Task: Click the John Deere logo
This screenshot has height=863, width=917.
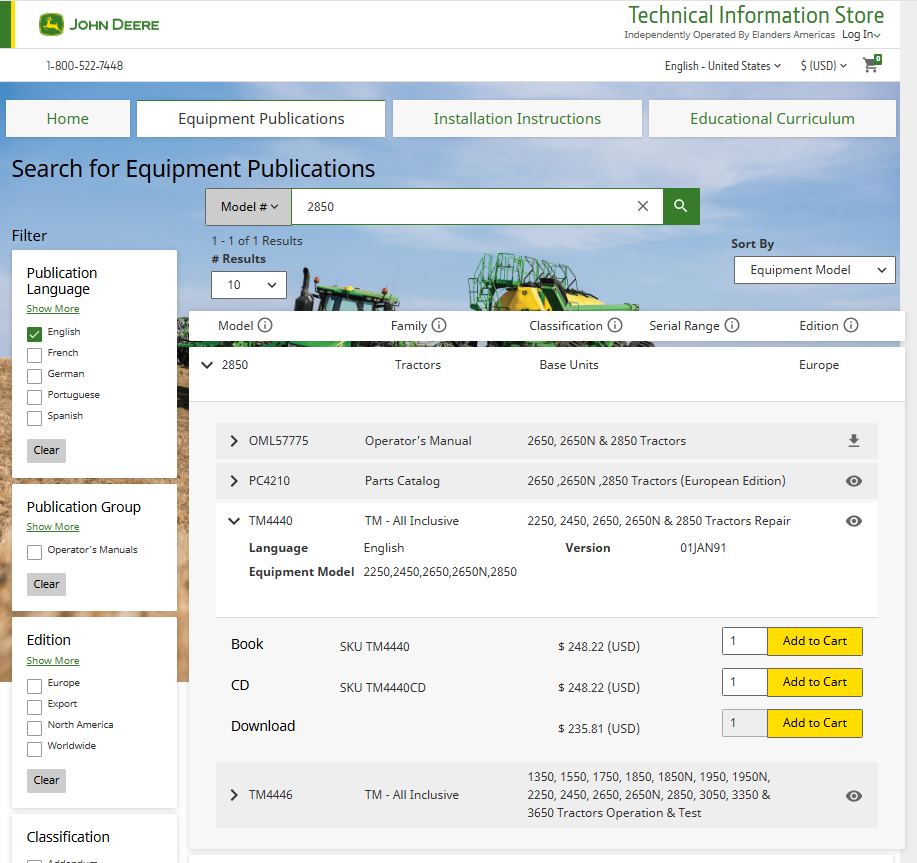Action: point(99,25)
